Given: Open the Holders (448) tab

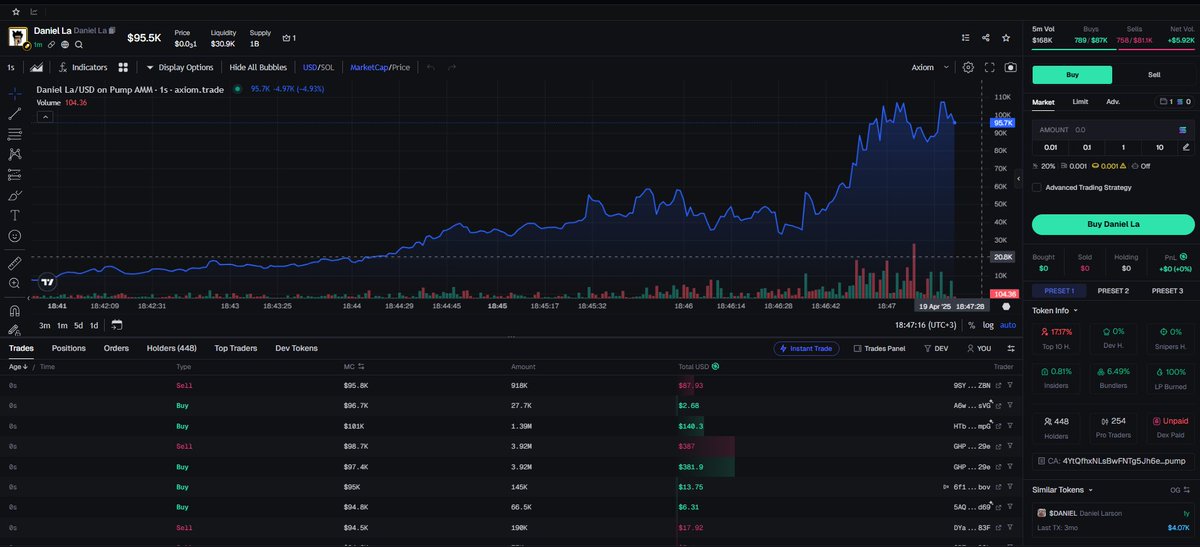Looking at the screenshot, I should pyautogui.click(x=171, y=348).
